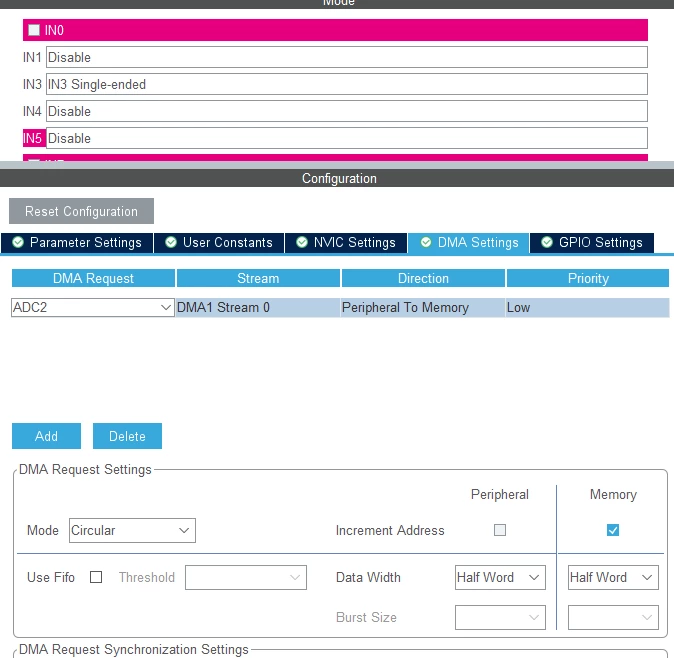Select the DMA1 Stream 0 cell

pyautogui.click(x=258, y=308)
